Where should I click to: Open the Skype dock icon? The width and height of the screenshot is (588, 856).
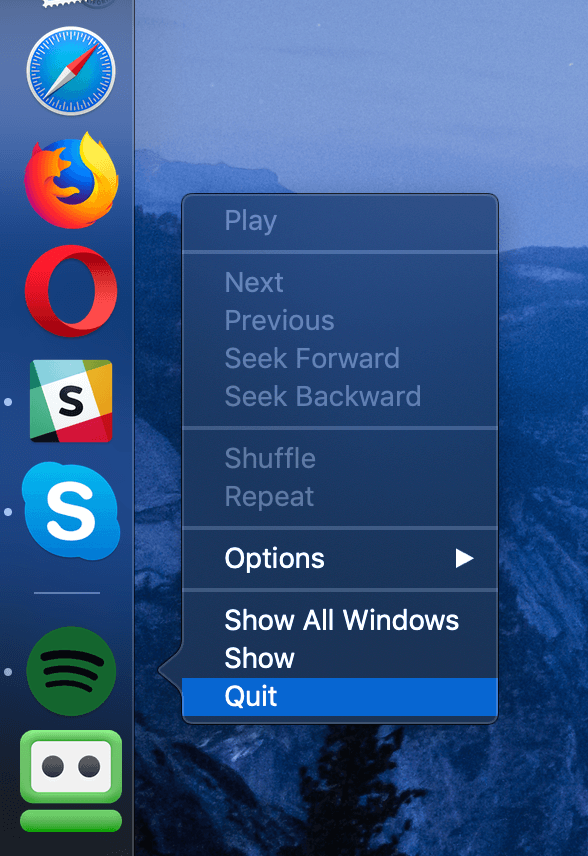(71, 511)
